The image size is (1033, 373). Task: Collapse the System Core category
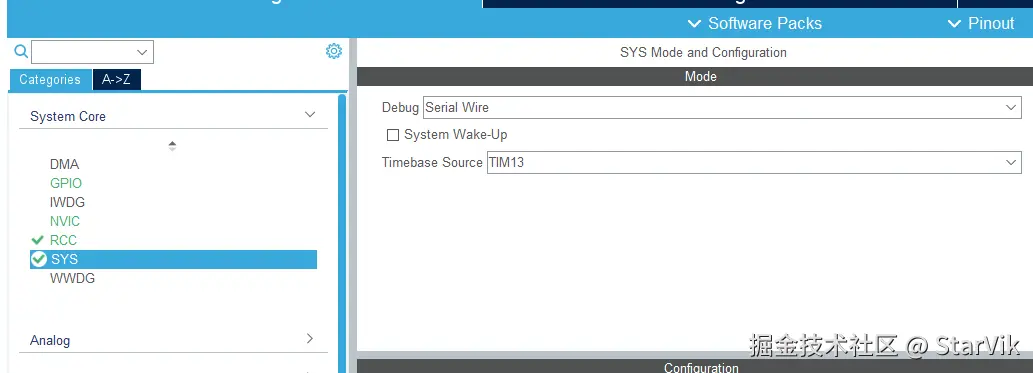(x=310, y=115)
